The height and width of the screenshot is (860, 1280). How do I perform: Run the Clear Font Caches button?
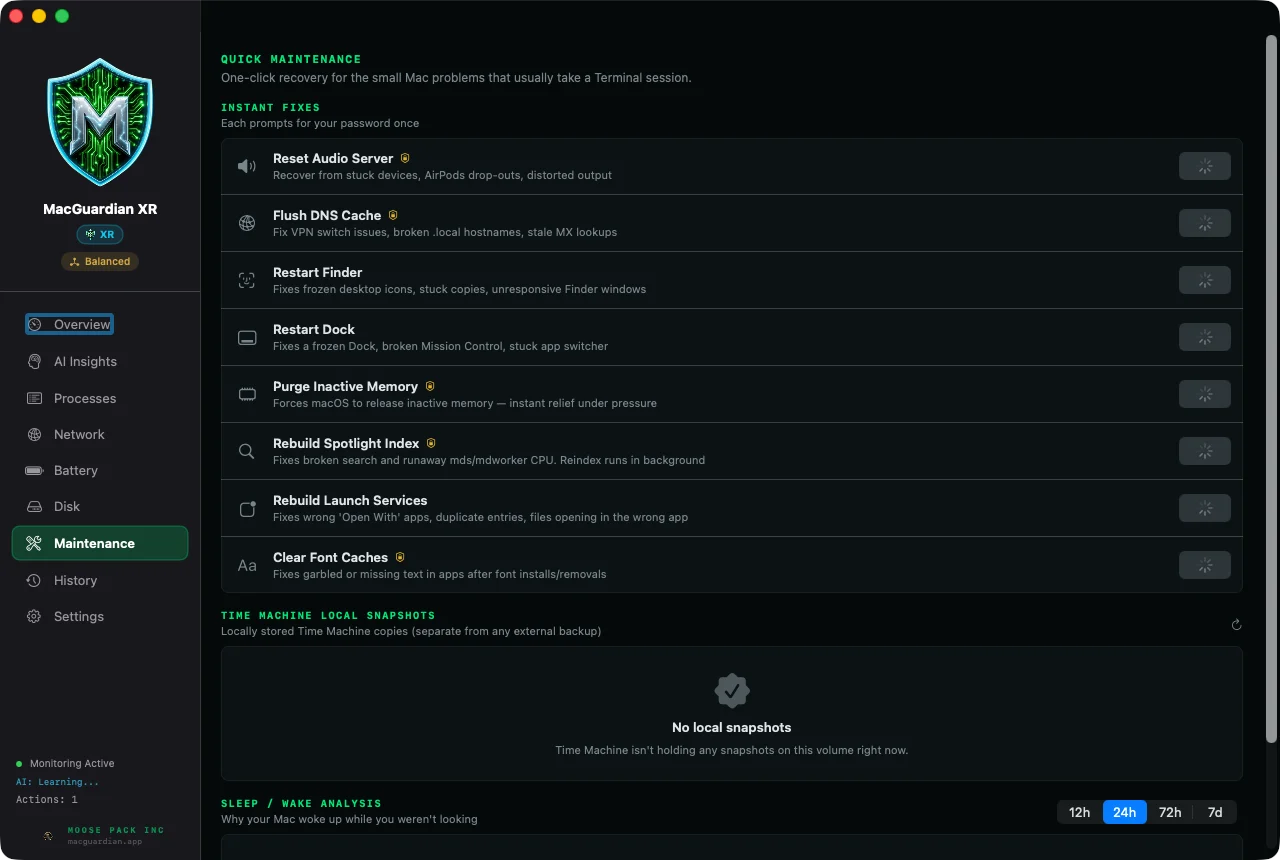(1205, 565)
